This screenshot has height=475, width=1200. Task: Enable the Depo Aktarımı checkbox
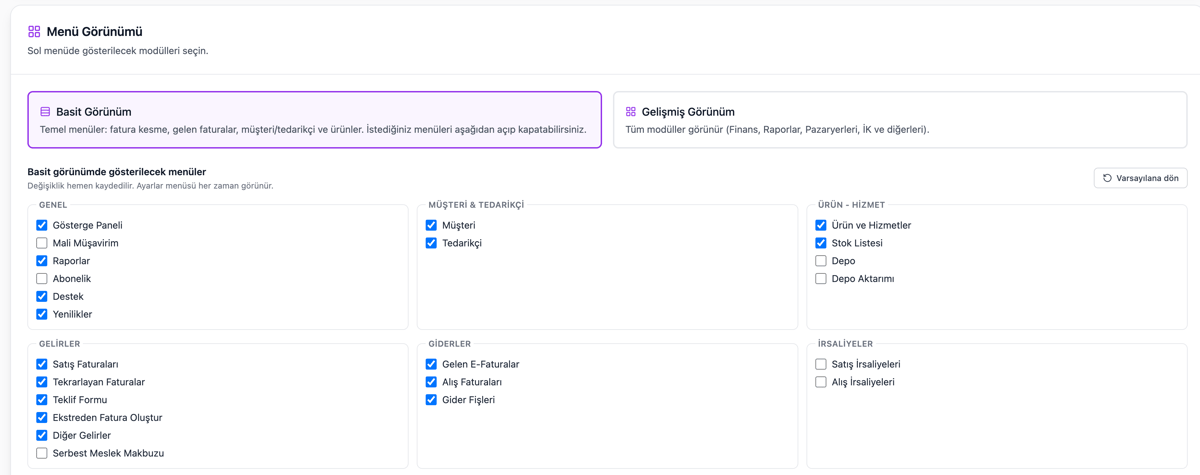point(821,279)
